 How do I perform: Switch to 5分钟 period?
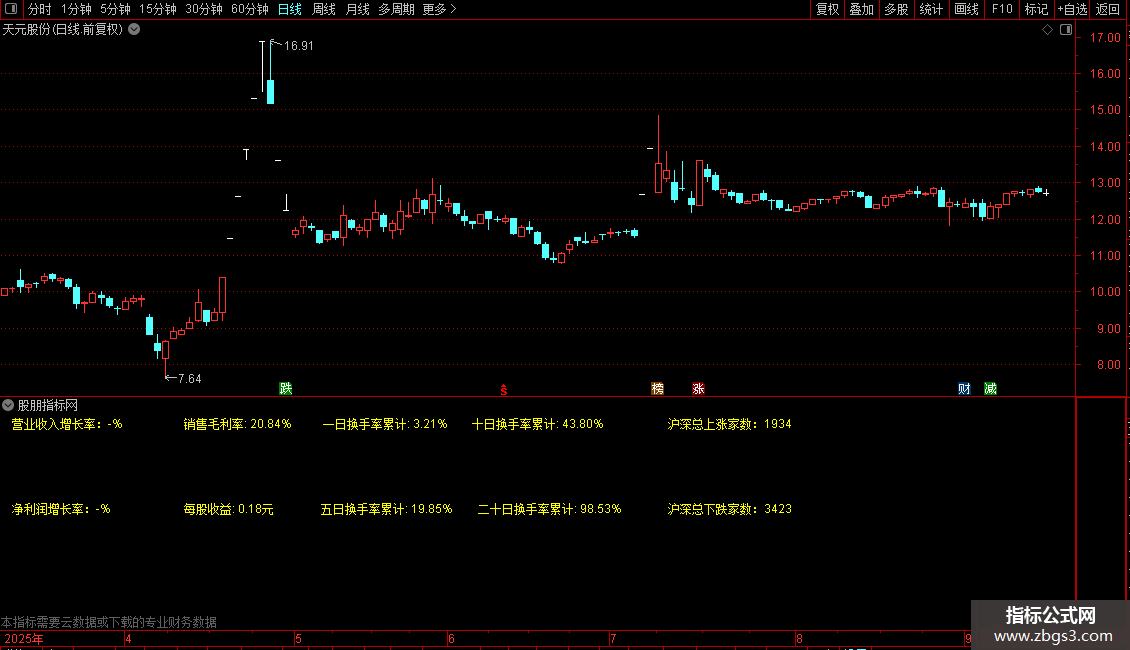point(115,9)
